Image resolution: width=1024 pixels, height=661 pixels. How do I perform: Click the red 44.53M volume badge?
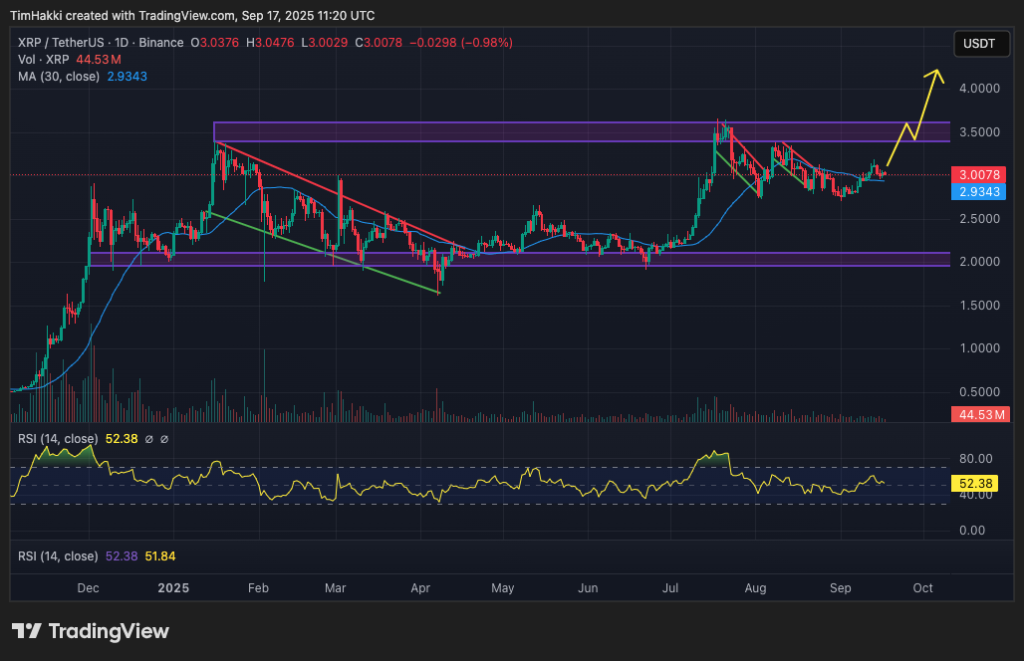981,414
